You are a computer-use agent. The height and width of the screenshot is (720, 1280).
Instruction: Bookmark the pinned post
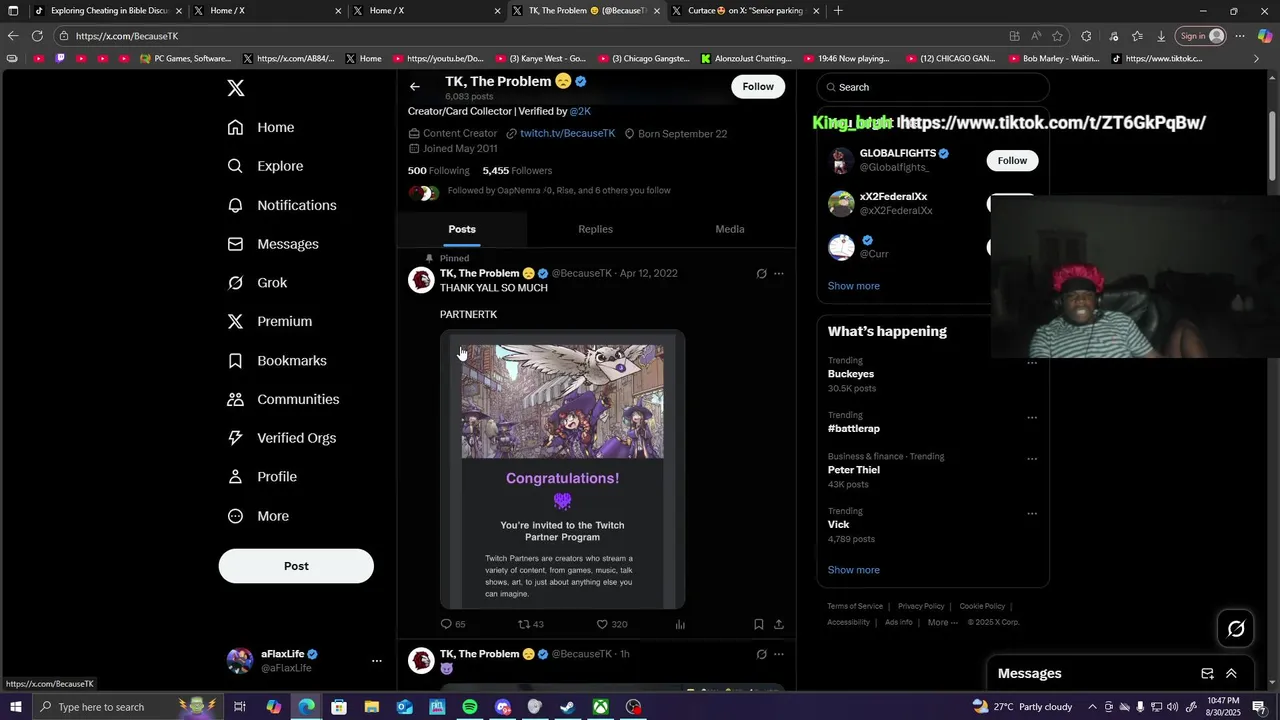pos(759,624)
